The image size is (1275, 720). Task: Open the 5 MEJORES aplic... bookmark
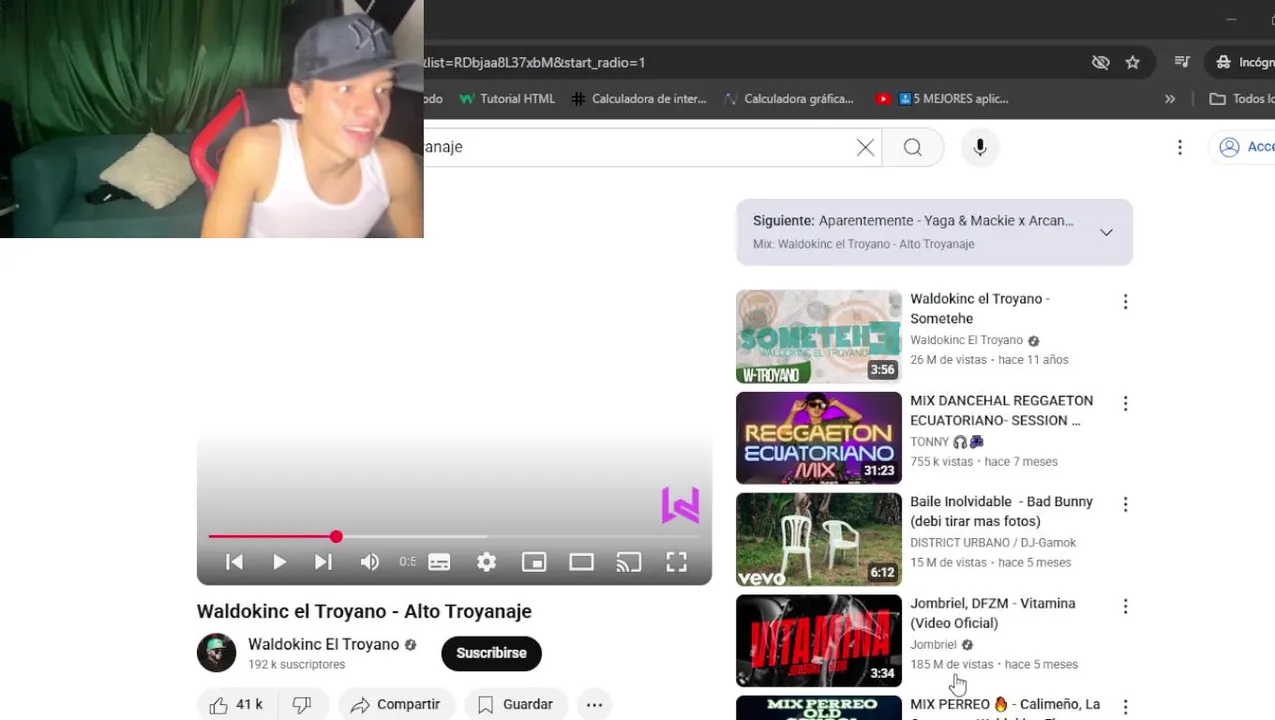coord(942,99)
